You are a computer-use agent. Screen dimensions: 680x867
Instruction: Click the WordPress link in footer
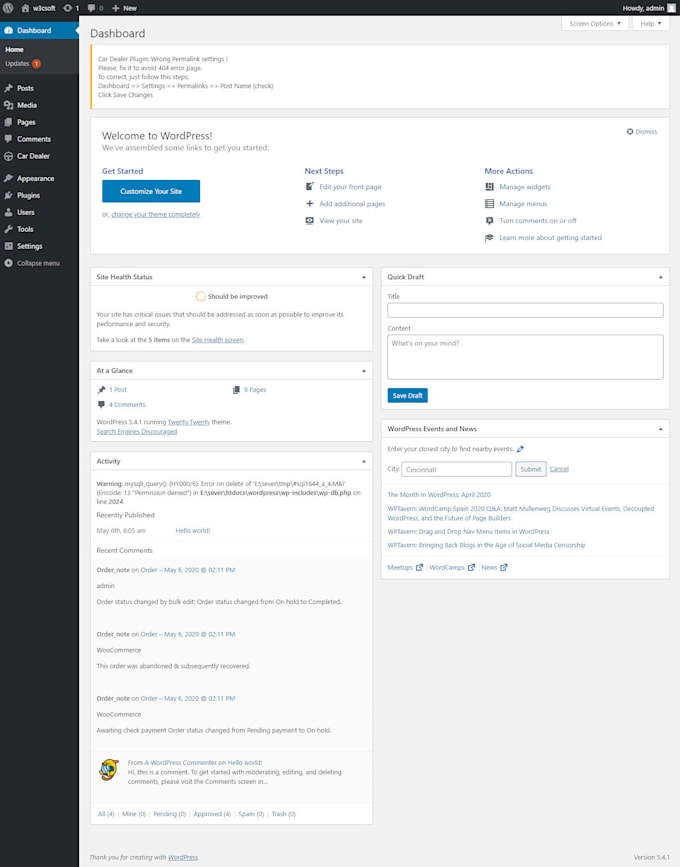click(x=182, y=857)
